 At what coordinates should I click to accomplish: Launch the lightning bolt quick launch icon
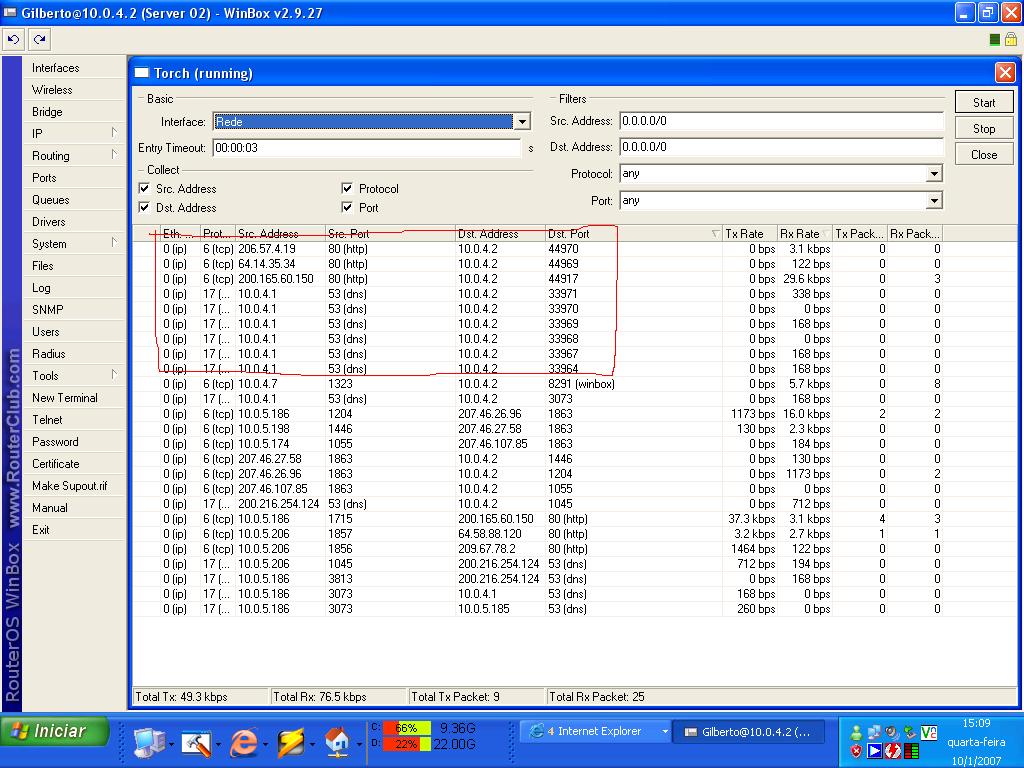[x=290, y=743]
